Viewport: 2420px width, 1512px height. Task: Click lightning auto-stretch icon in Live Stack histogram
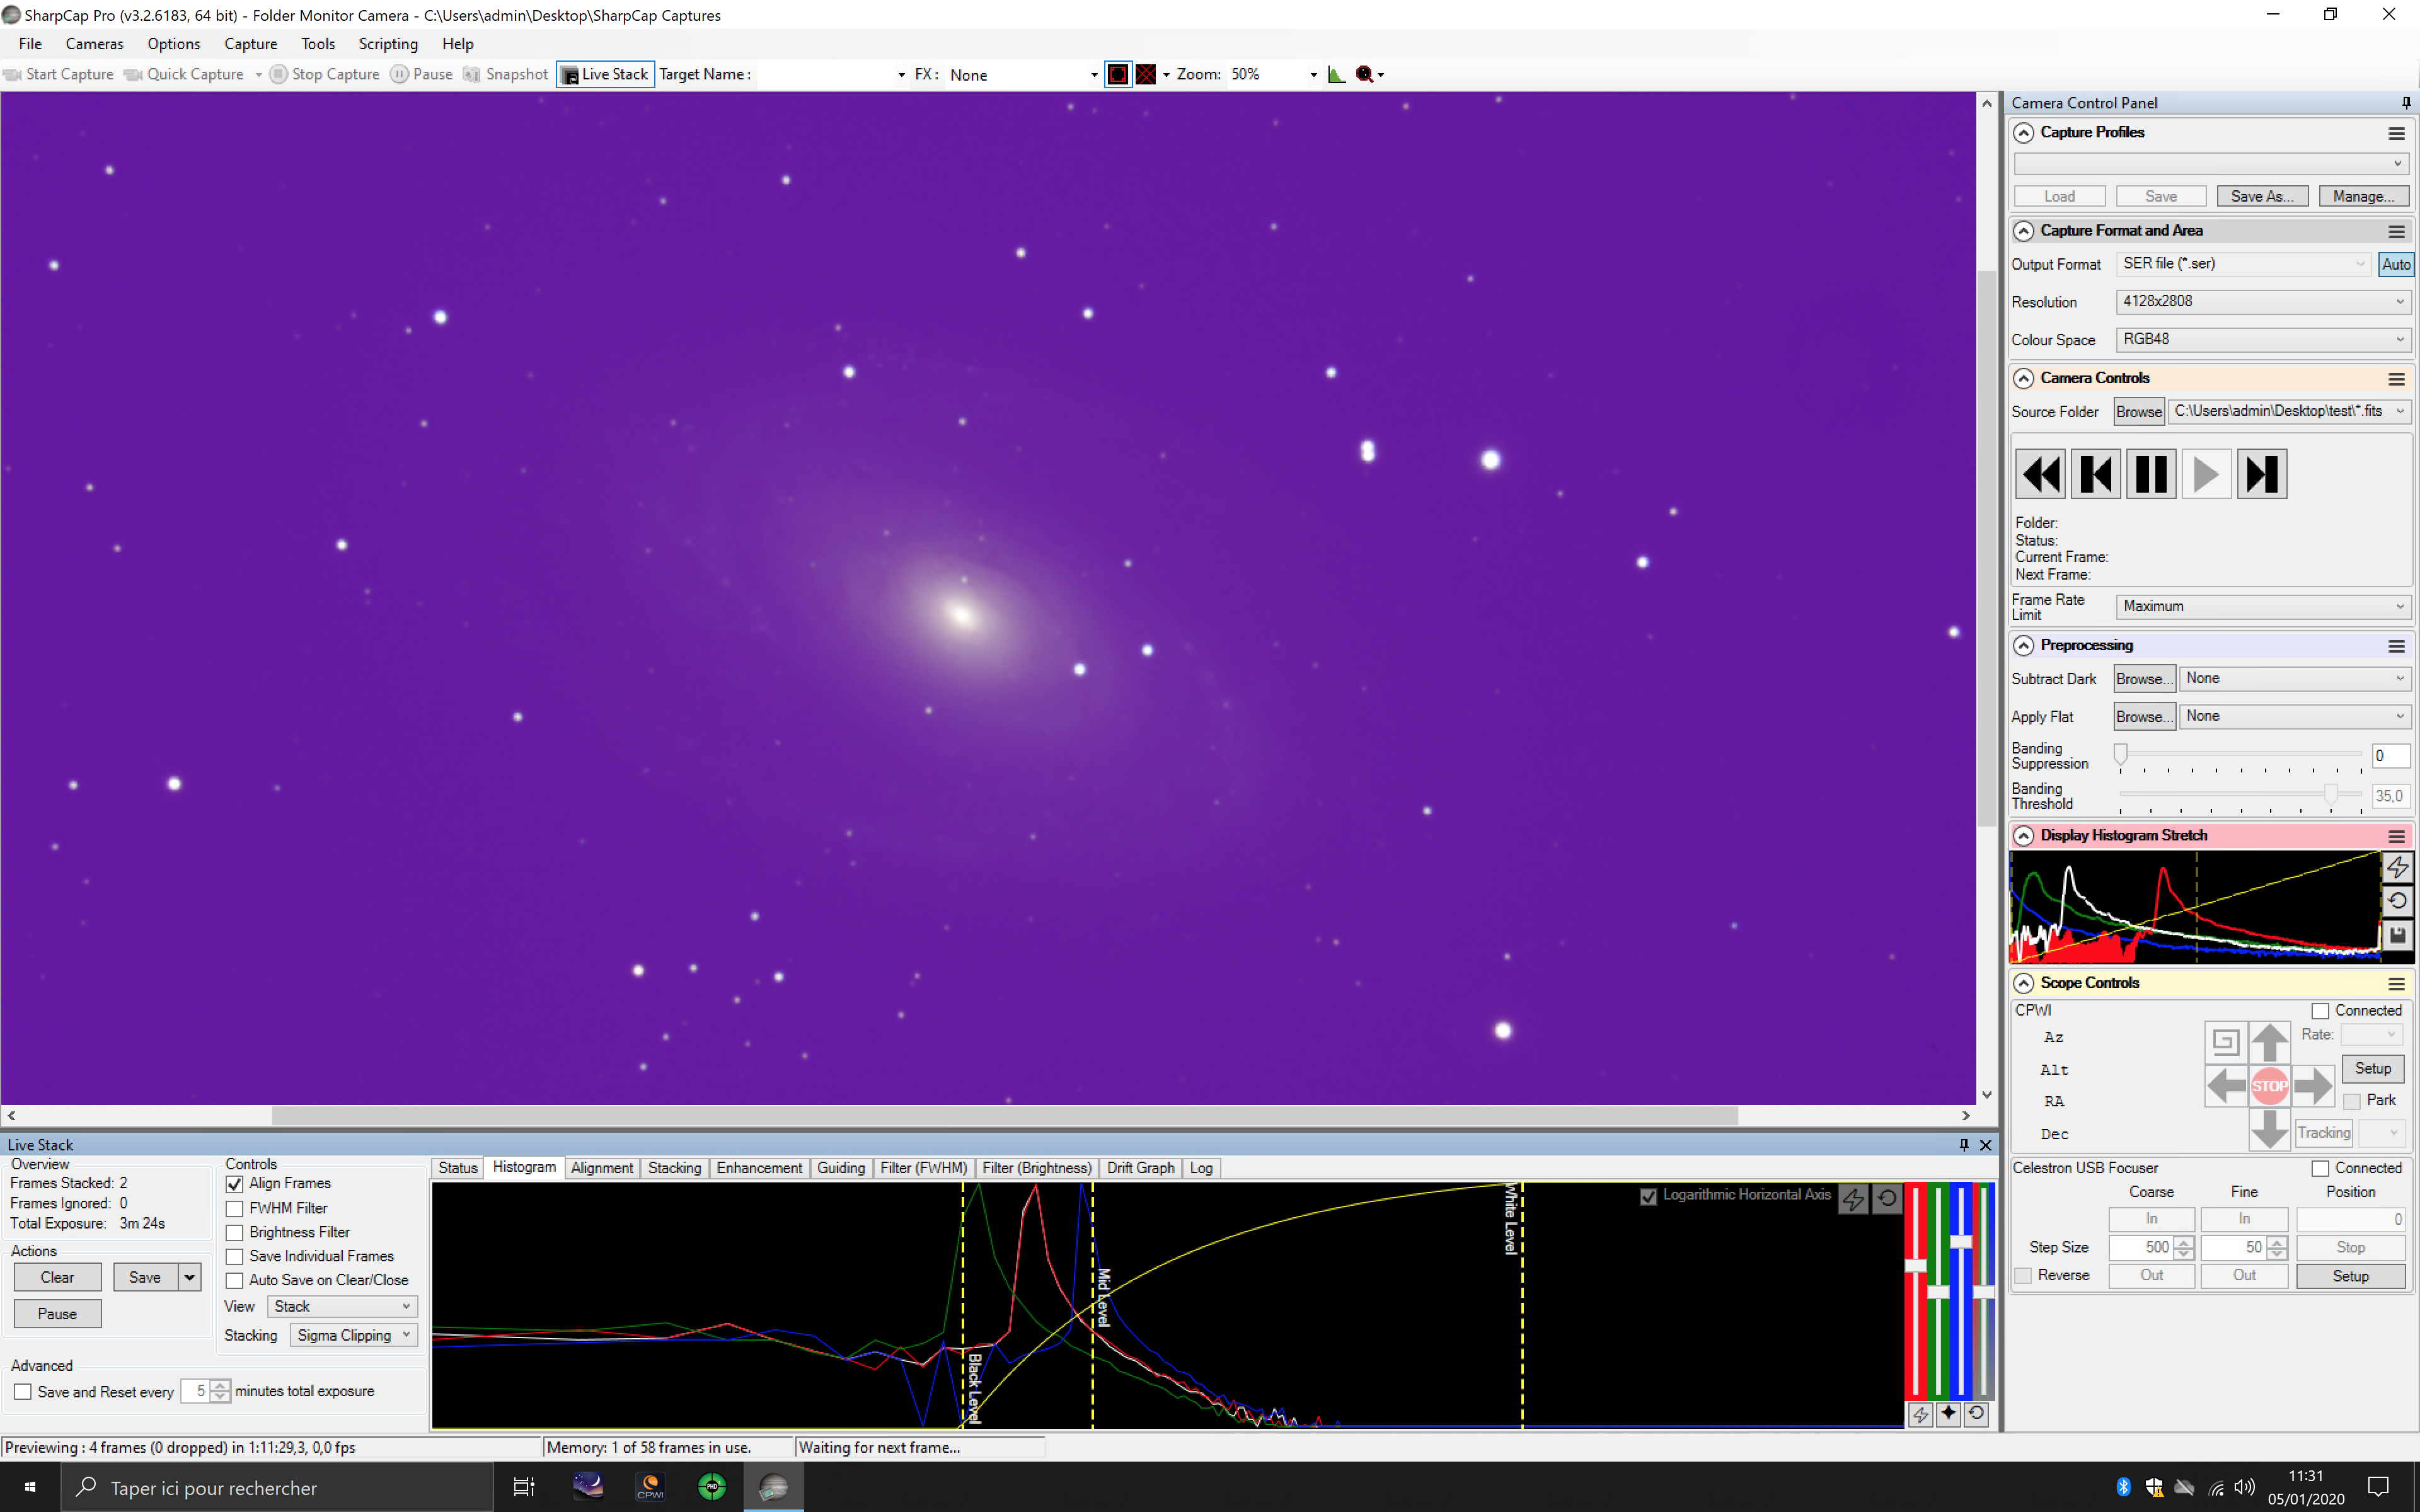[1853, 1198]
